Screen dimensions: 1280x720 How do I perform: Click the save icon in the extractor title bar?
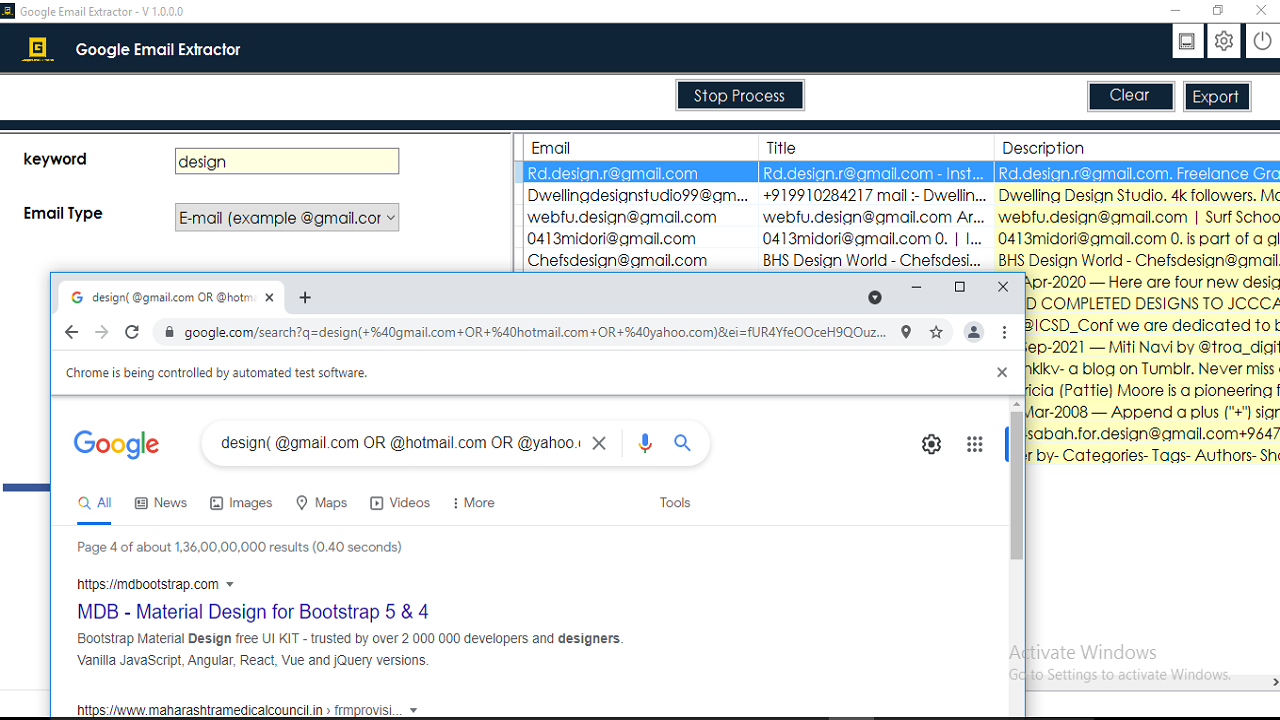tap(1187, 41)
